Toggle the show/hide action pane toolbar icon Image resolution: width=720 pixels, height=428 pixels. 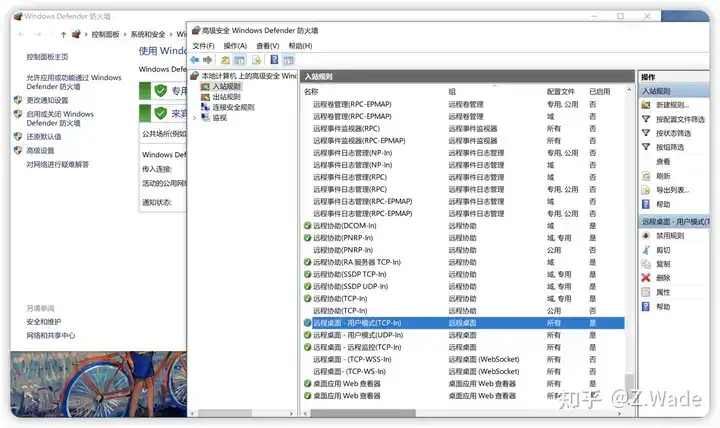click(288, 60)
